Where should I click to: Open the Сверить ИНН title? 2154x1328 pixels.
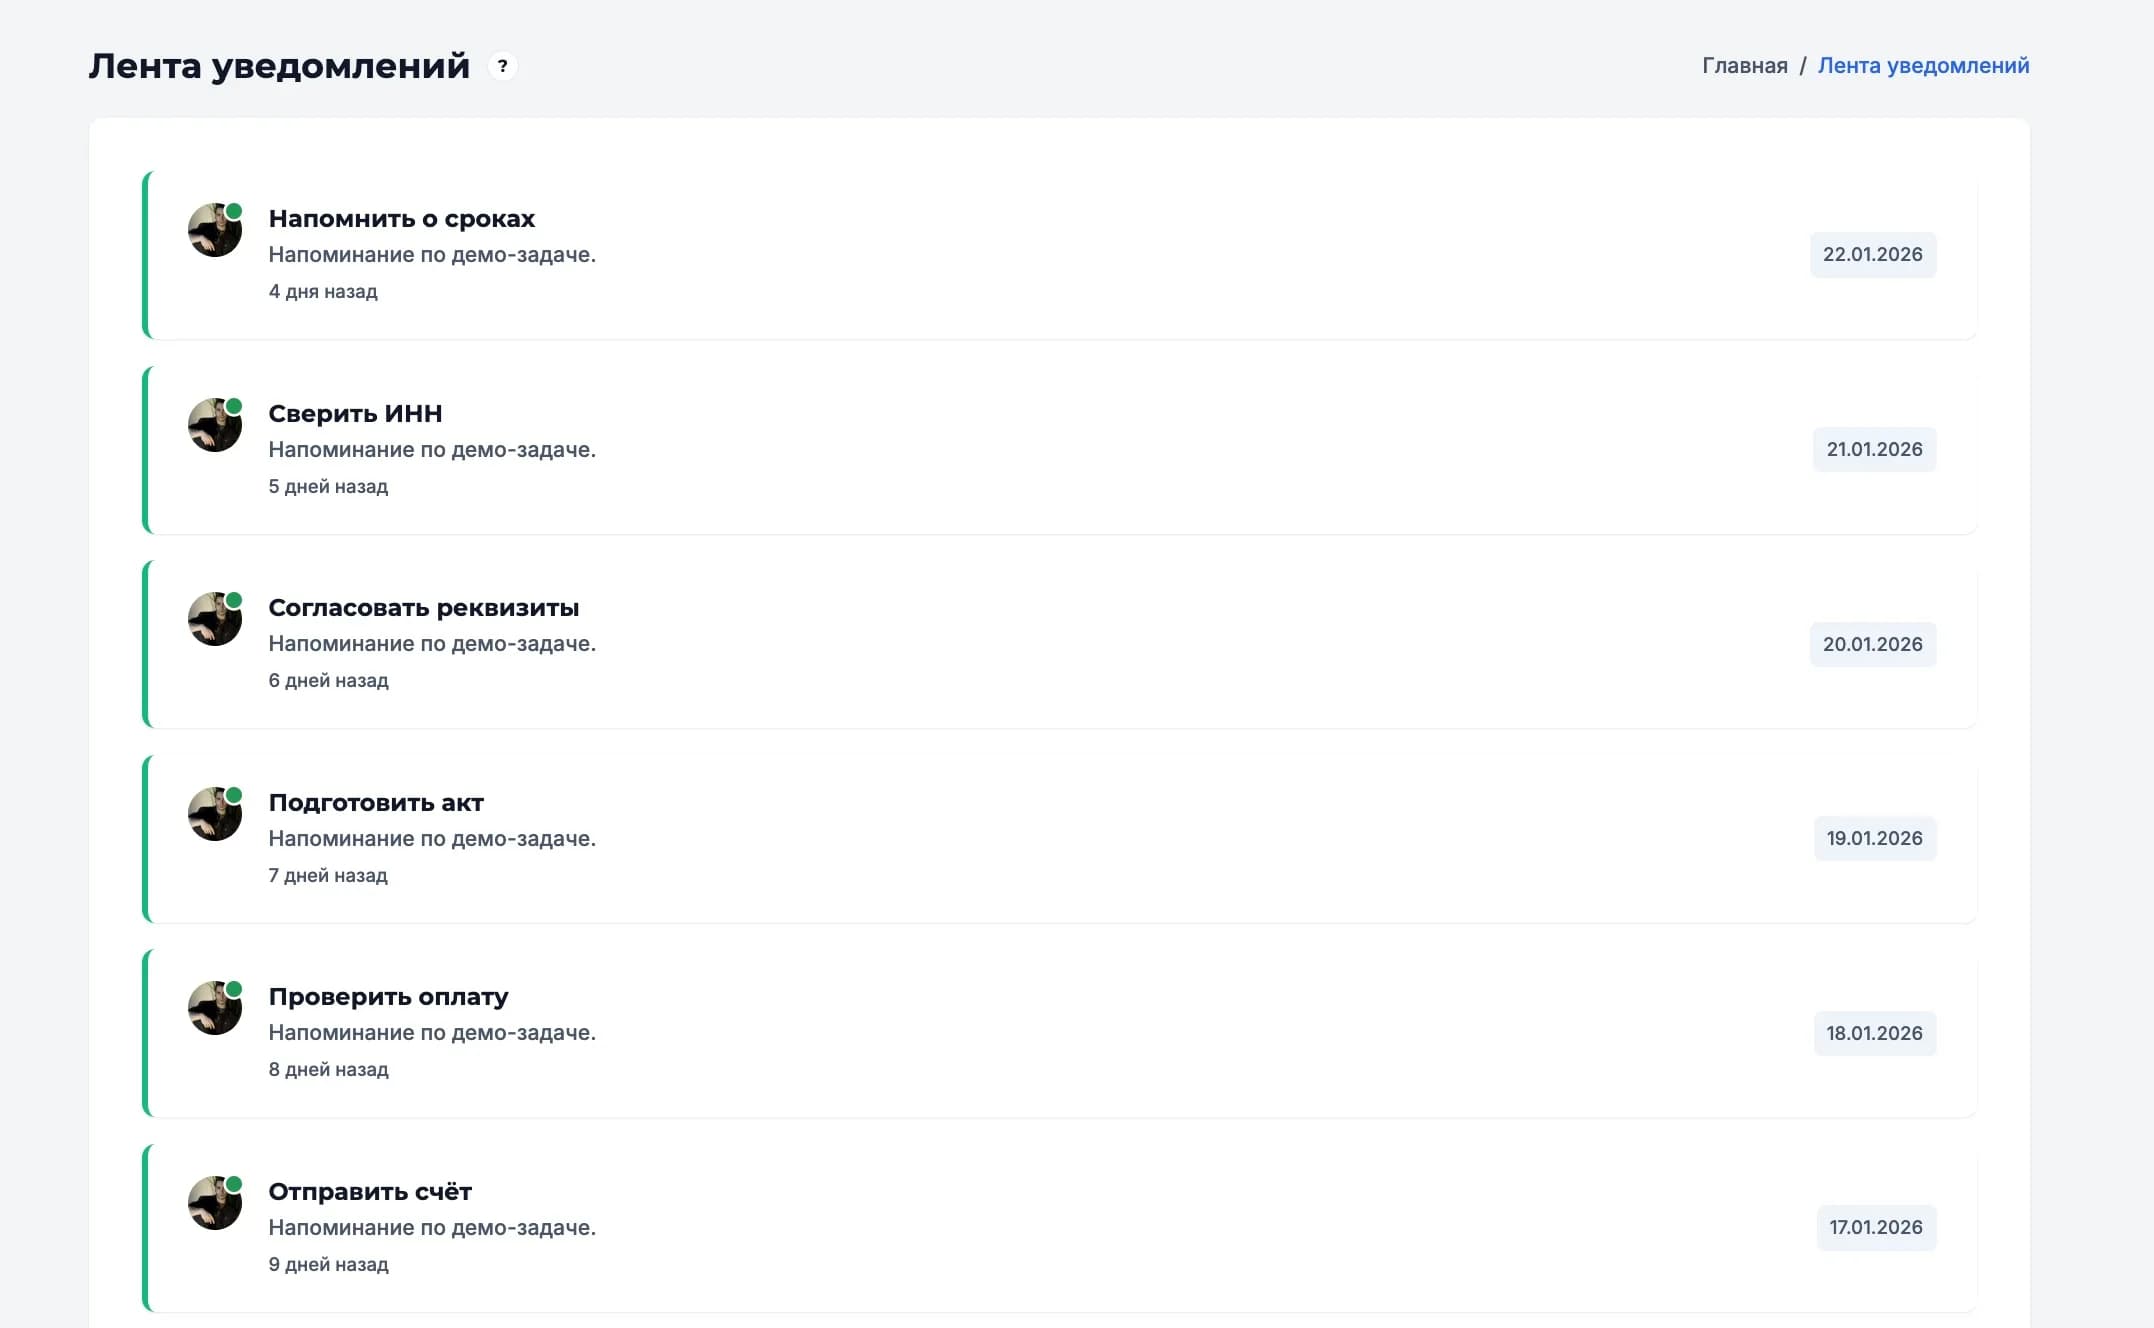pos(355,413)
